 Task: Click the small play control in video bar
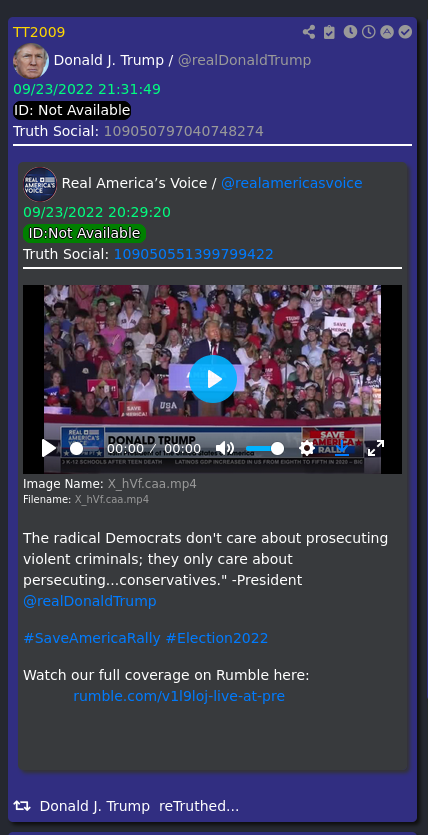[x=48, y=448]
